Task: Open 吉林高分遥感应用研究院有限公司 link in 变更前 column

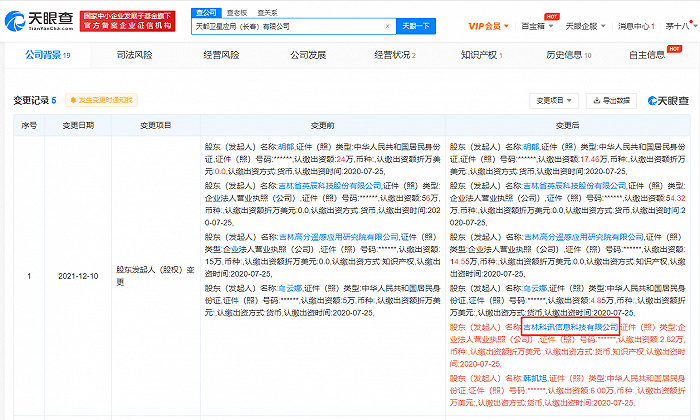Action: (338, 237)
